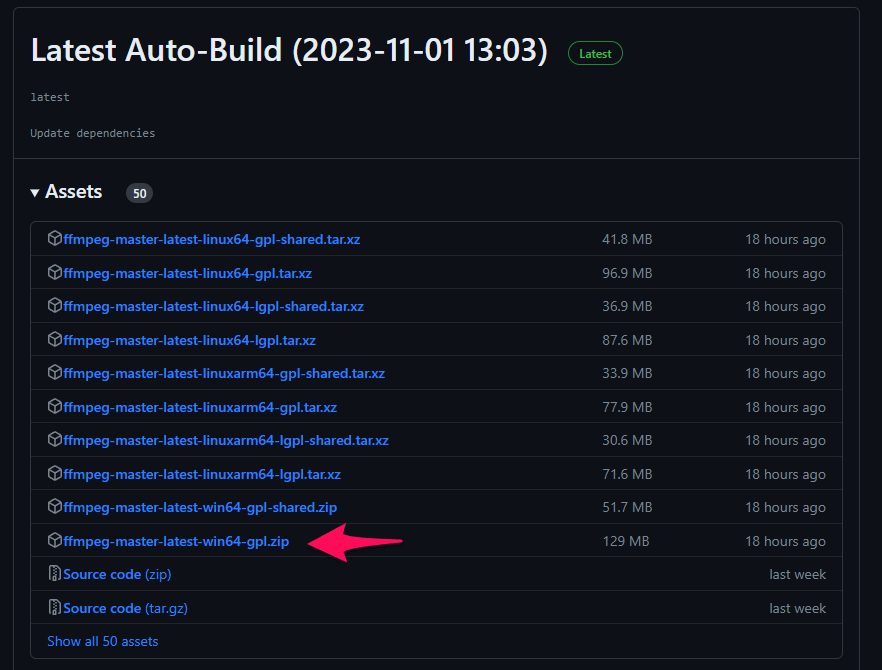Click package icon beside linux64-lgpl.tar.xz

(55, 339)
